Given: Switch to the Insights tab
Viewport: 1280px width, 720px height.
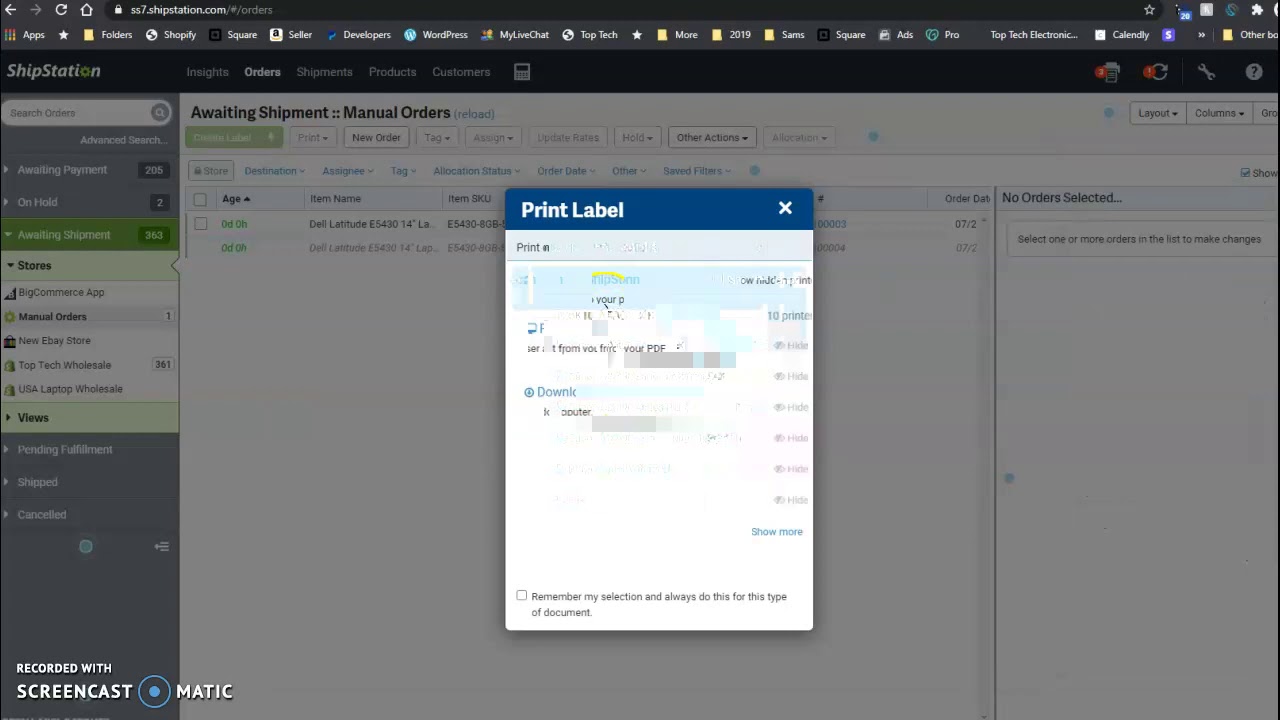Looking at the screenshot, I should [207, 72].
